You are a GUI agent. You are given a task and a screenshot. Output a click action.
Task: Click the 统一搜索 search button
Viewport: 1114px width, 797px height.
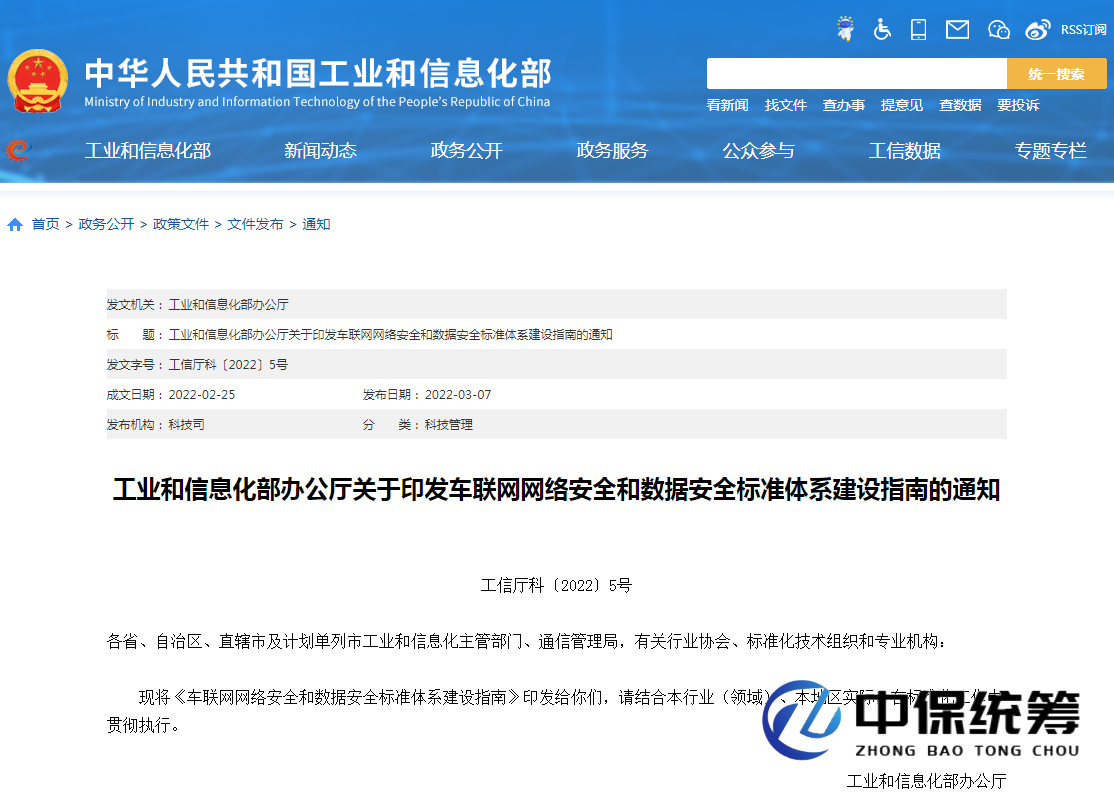[x=1057, y=73]
